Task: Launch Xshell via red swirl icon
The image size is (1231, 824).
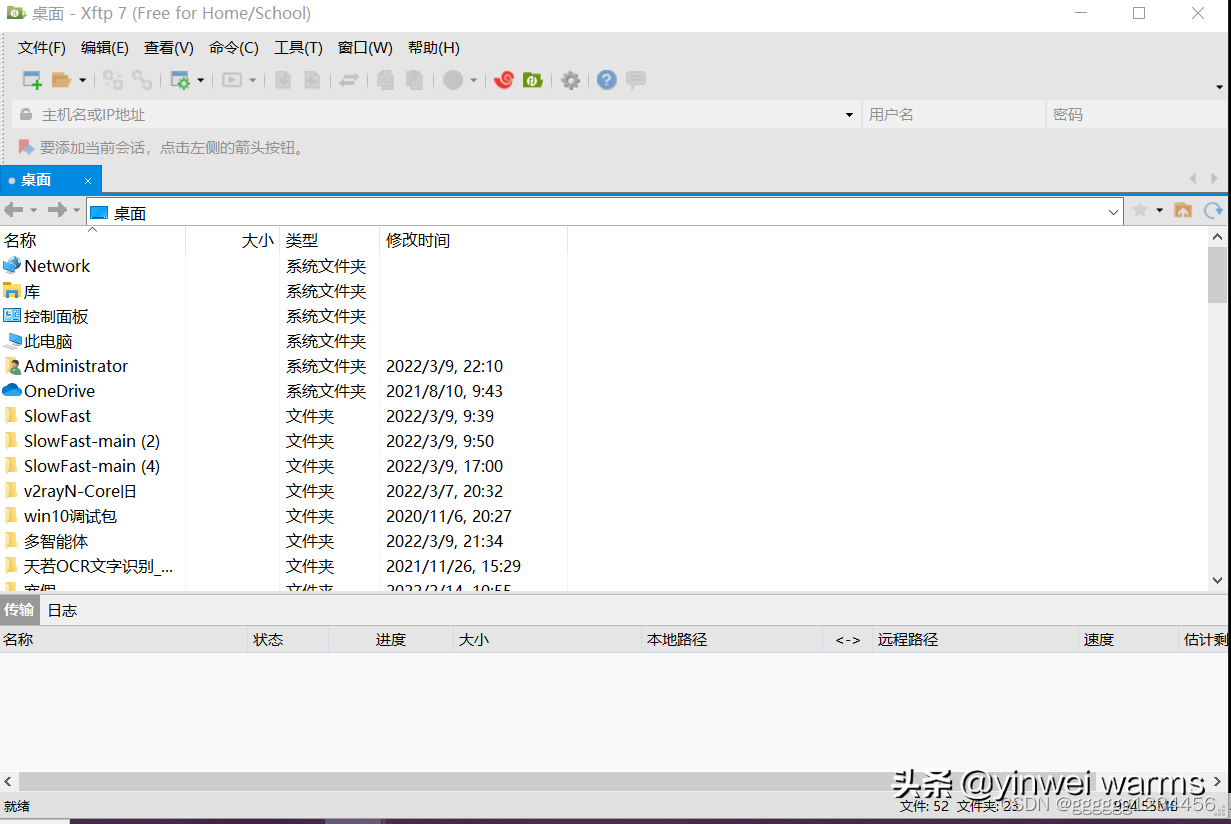Action: (504, 80)
